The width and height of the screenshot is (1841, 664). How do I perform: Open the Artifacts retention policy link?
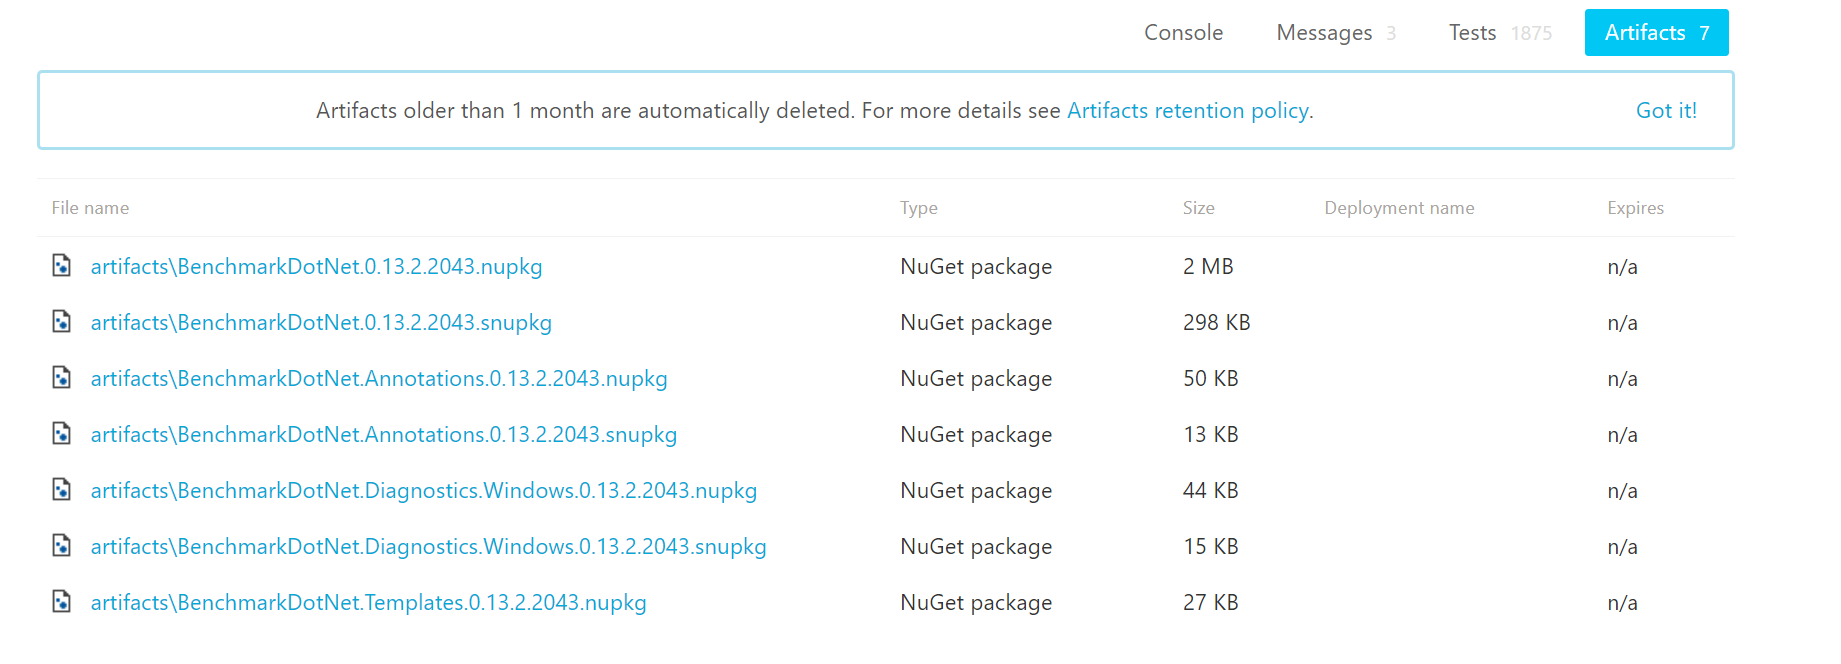1187,111
